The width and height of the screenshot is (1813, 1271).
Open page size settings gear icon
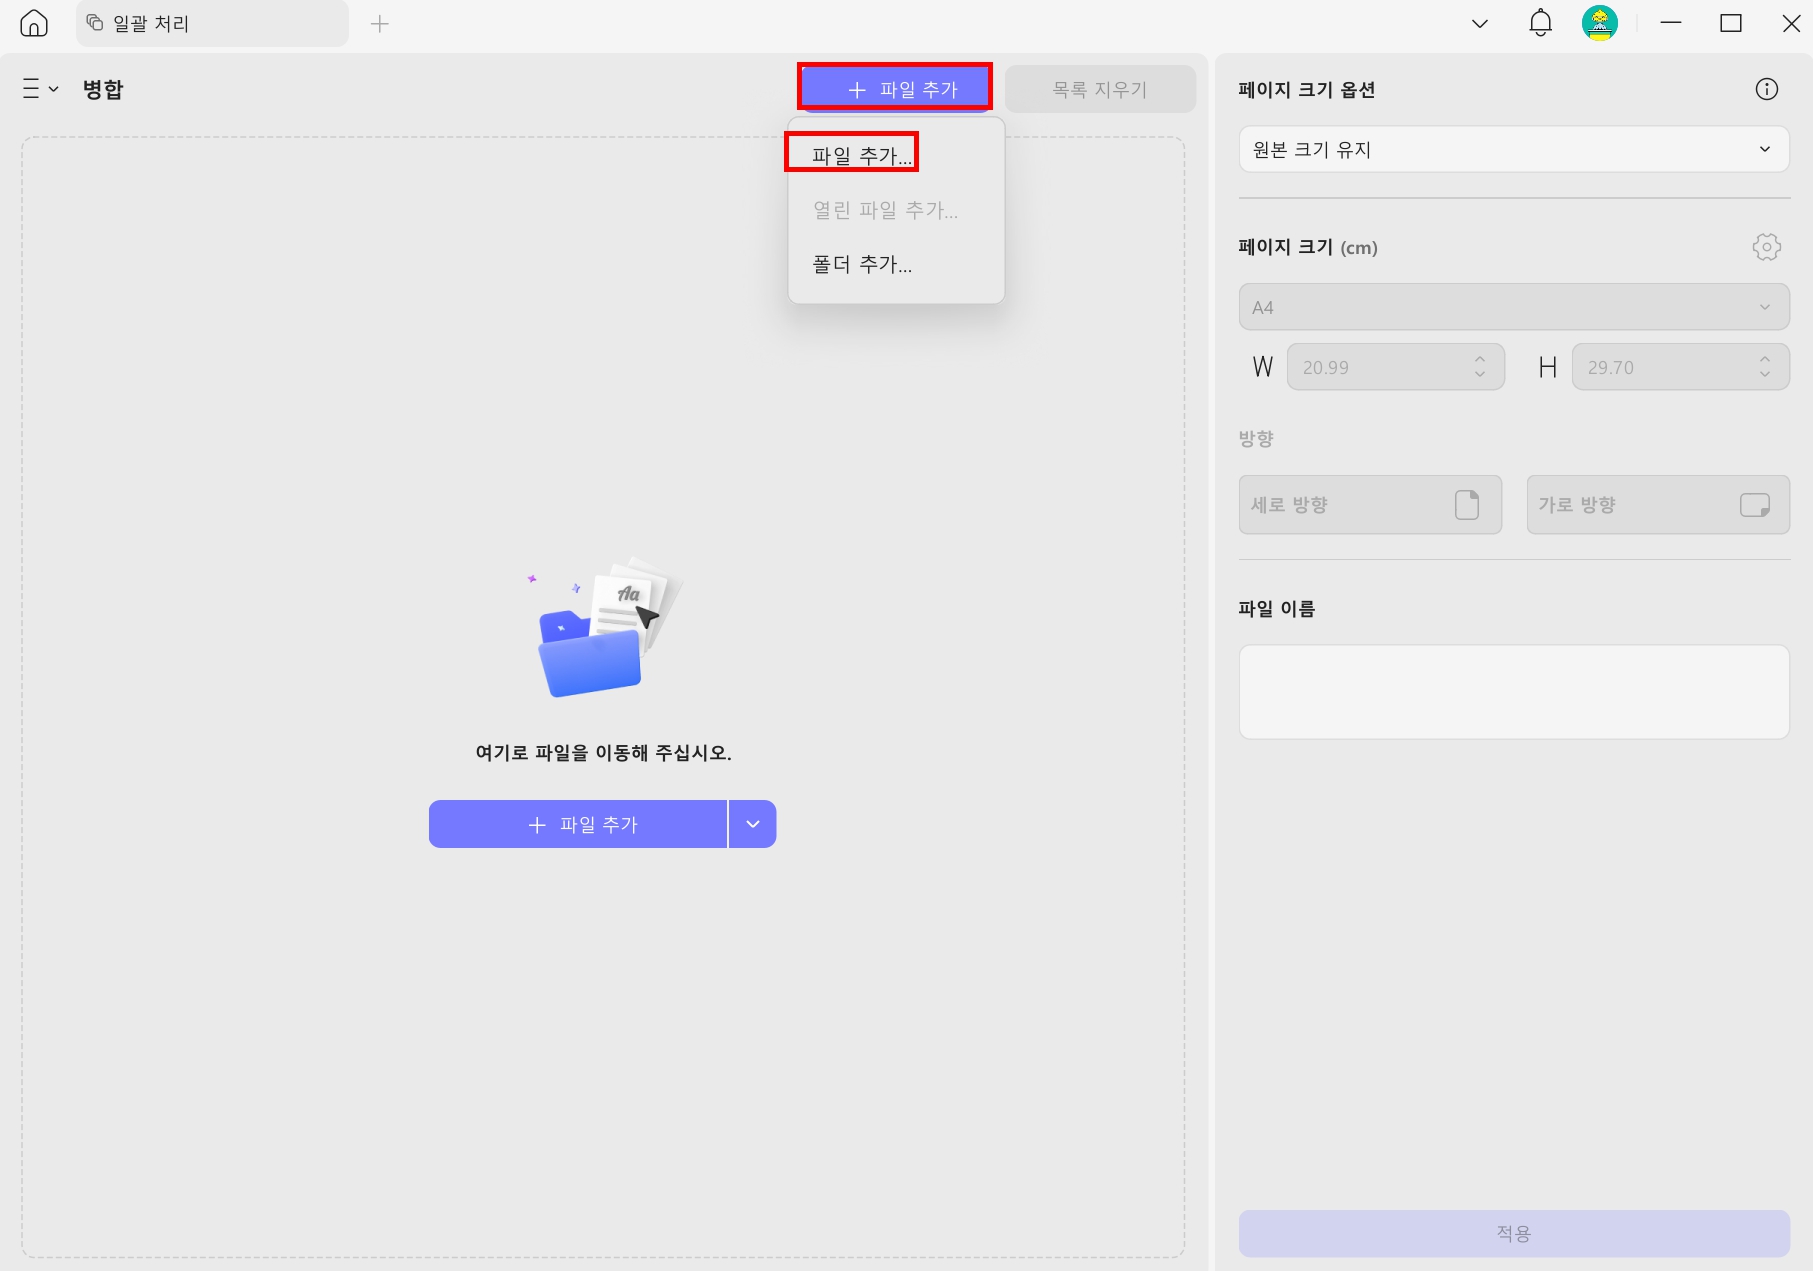click(x=1767, y=247)
